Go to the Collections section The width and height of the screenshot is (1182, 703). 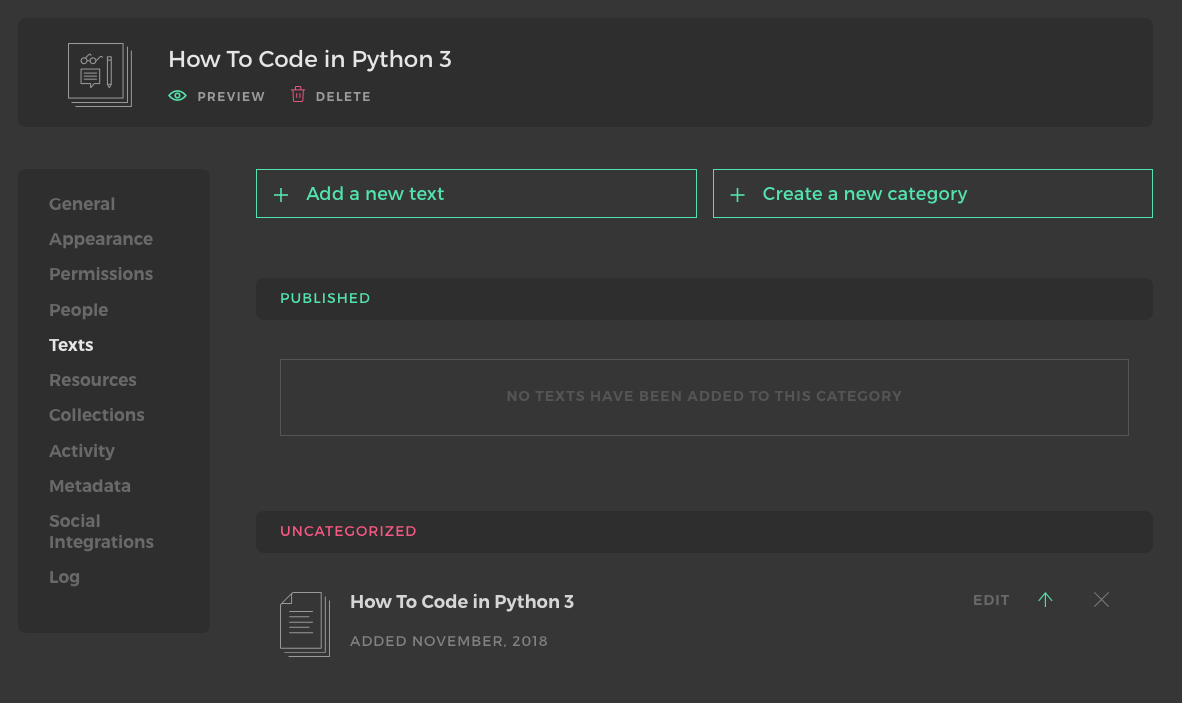click(x=96, y=415)
